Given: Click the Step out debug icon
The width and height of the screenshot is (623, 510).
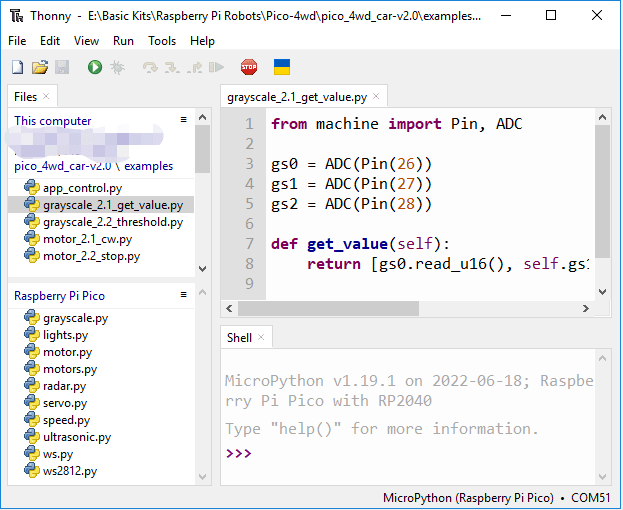Looking at the screenshot, I should pos(194,68).
